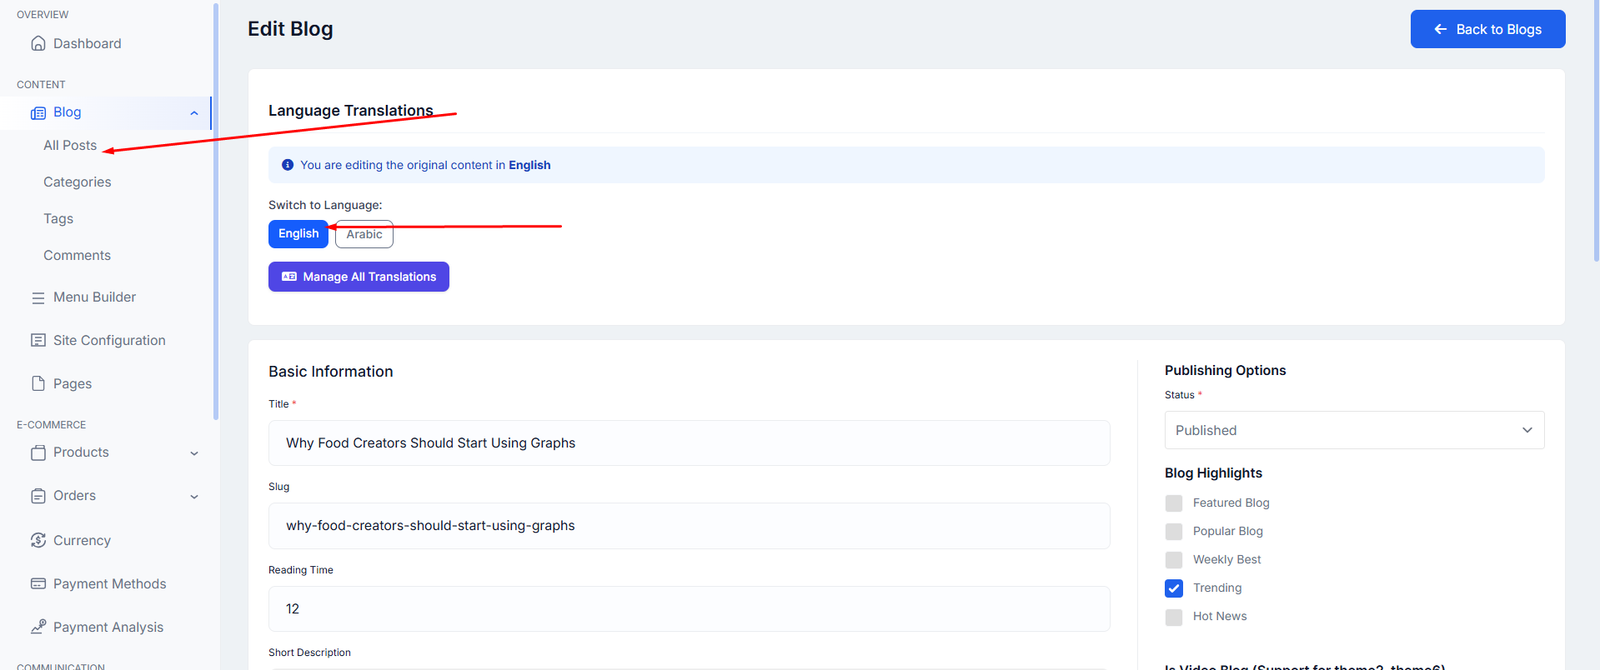The height and width of the screenshot is (670, 1600).
Task: Click the Blog Highlights heading
Action: coord(1213,473)
